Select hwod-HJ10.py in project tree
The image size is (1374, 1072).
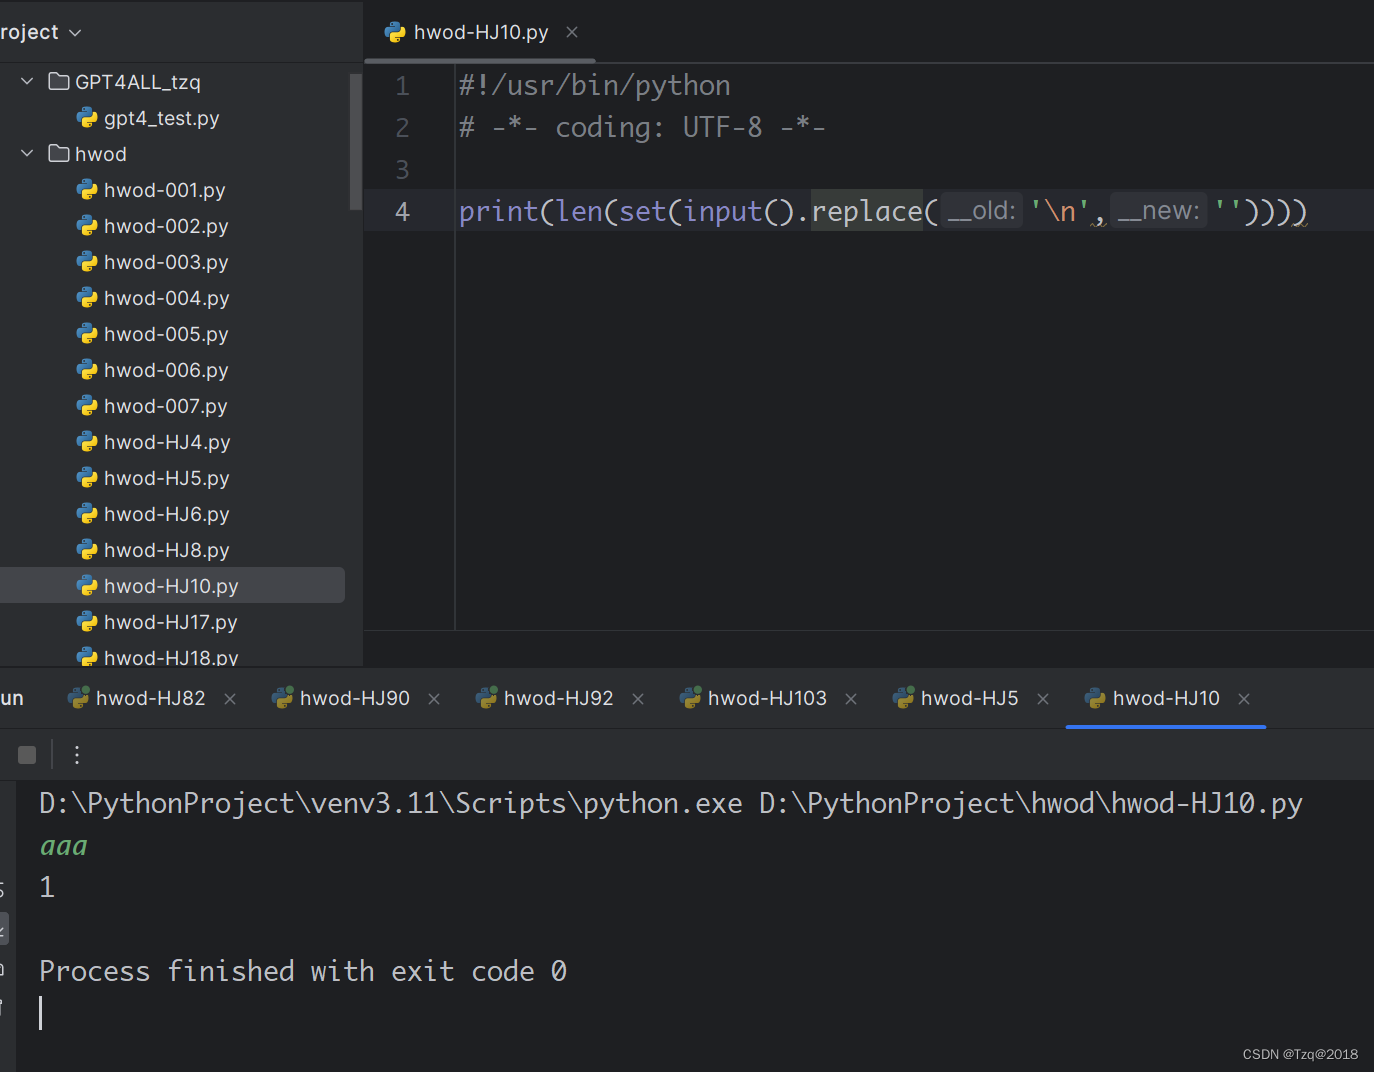[172, 585]
